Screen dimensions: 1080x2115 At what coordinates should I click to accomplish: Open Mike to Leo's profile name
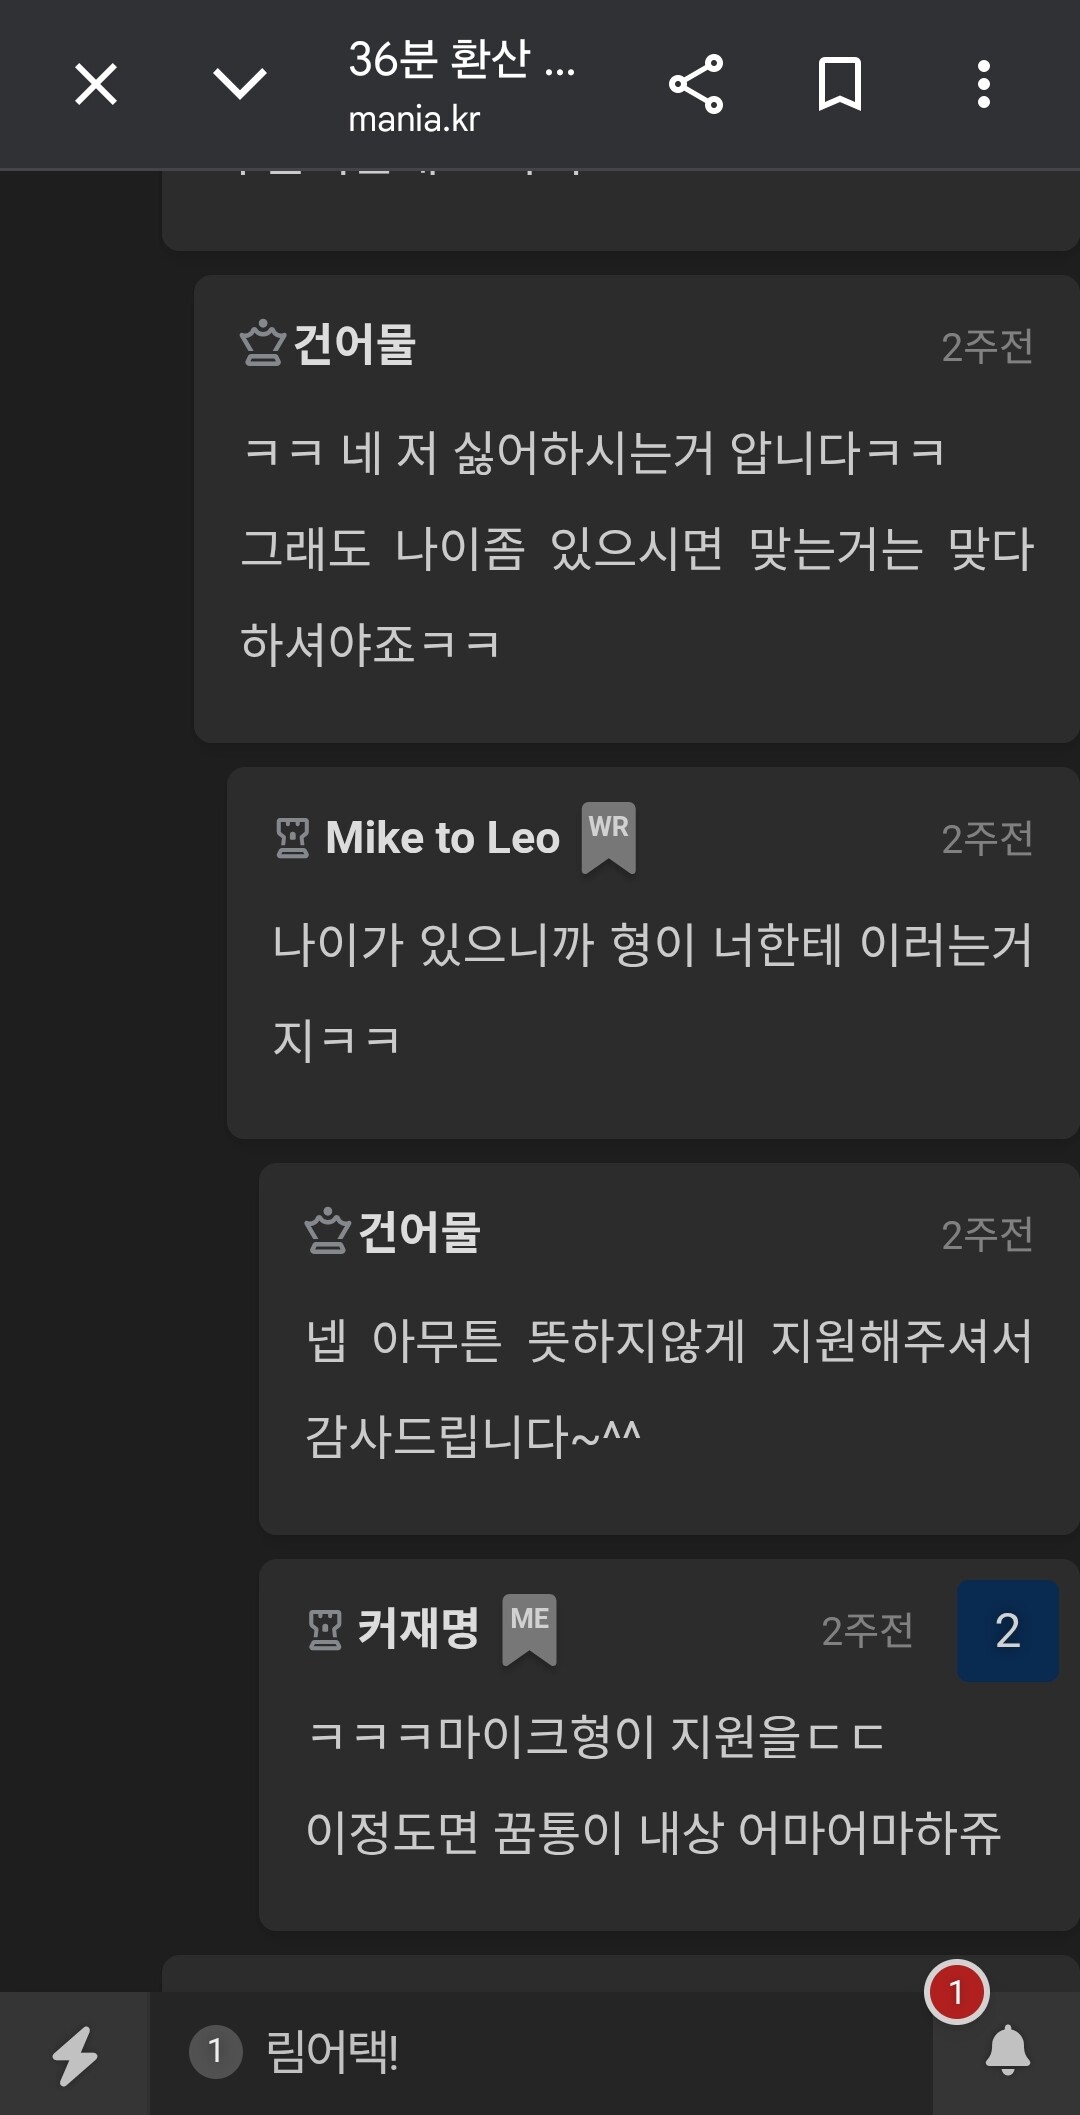(442, 838)
